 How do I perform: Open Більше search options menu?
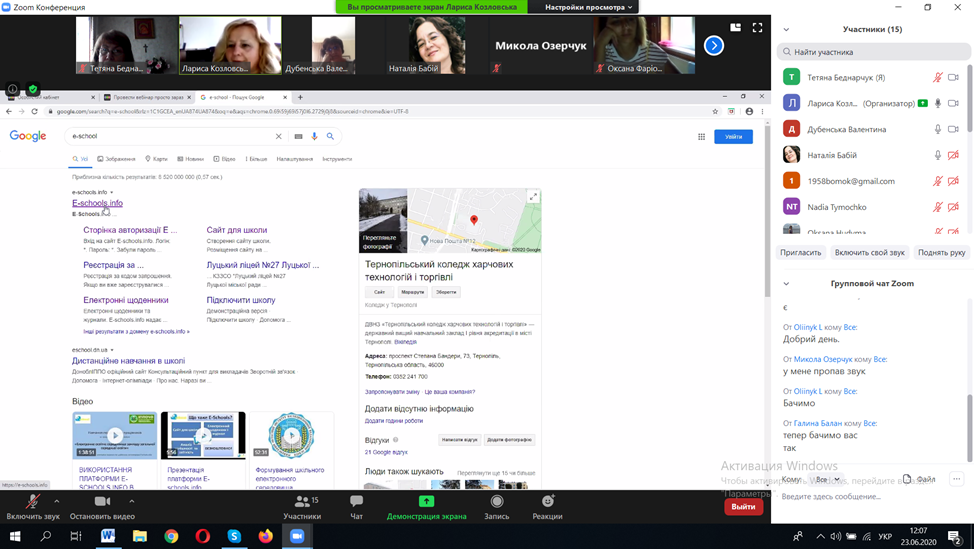pos(257,159)
